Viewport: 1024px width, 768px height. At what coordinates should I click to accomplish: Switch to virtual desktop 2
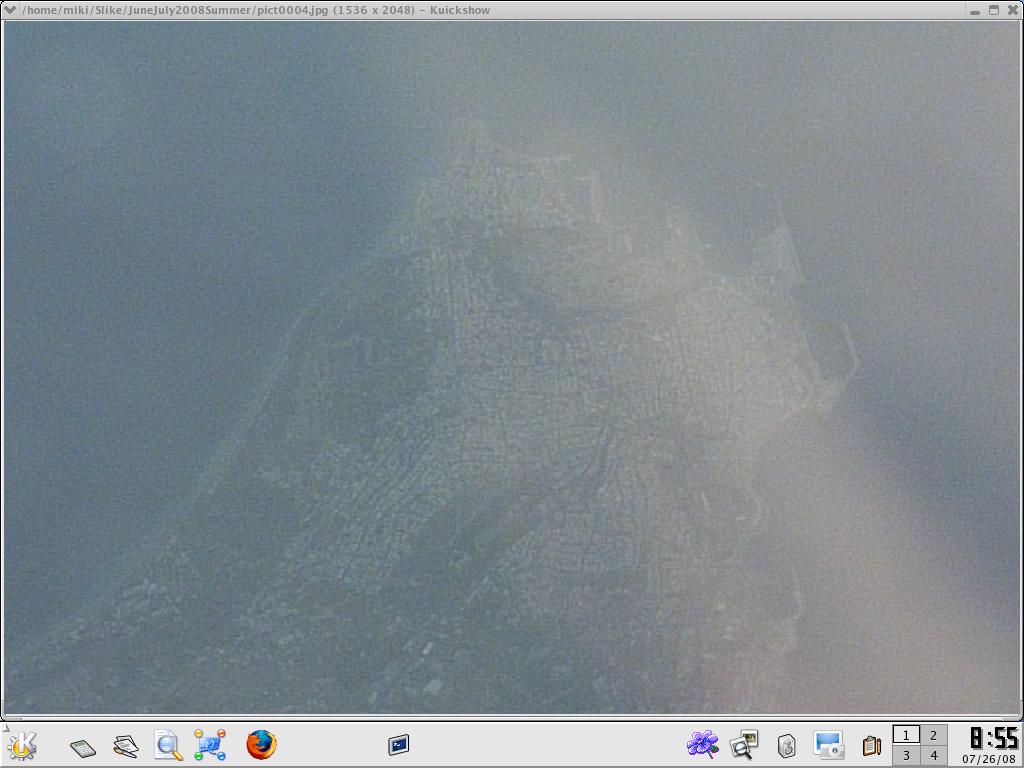click(x=934, y=735)
